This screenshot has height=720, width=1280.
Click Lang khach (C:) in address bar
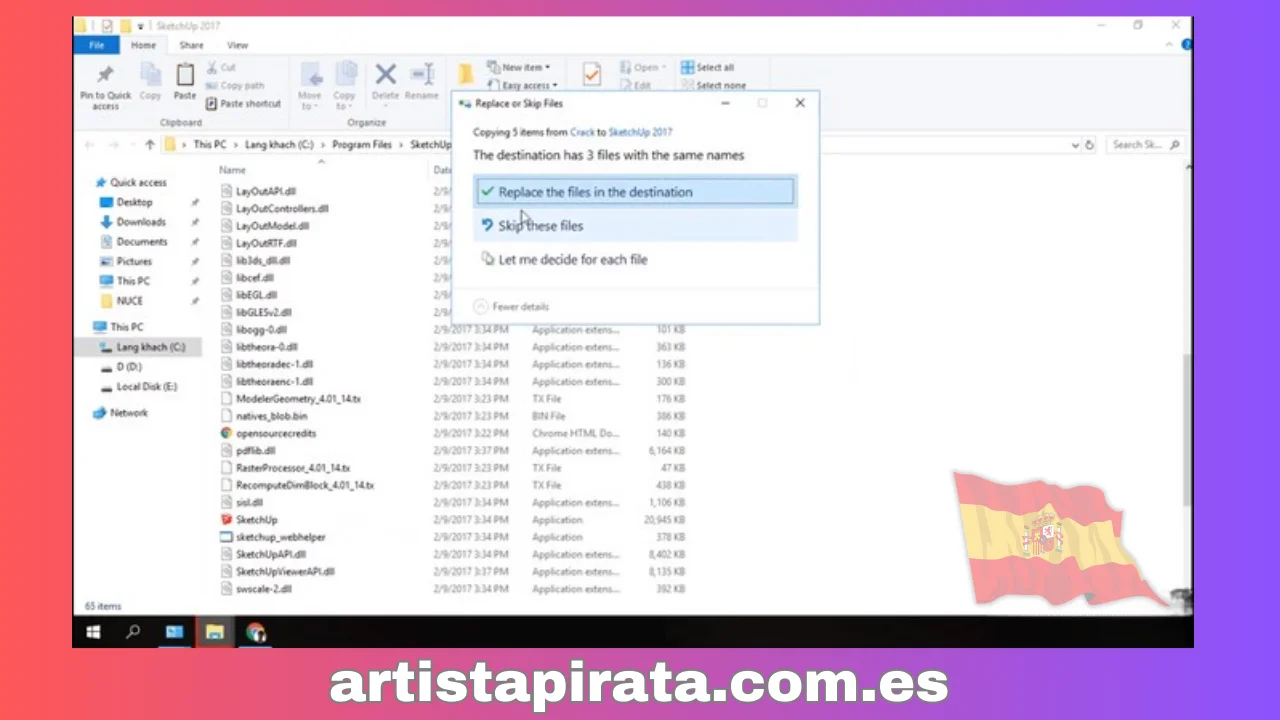coord(280,145)
